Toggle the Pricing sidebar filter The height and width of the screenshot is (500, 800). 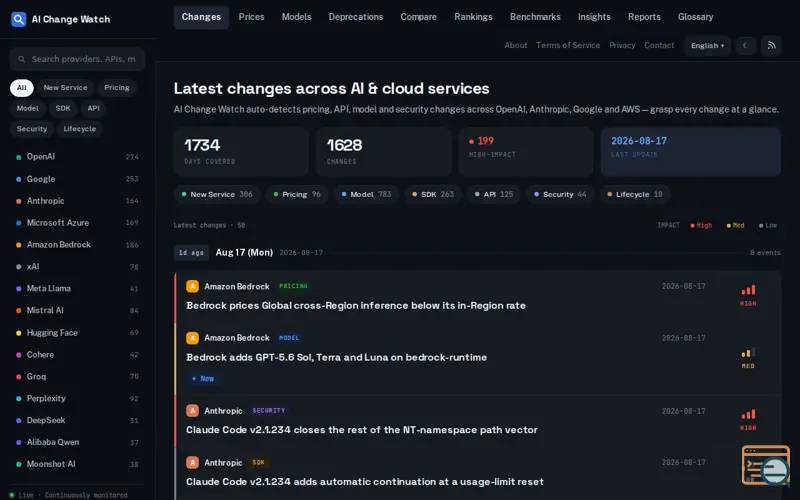click(117, 88)
